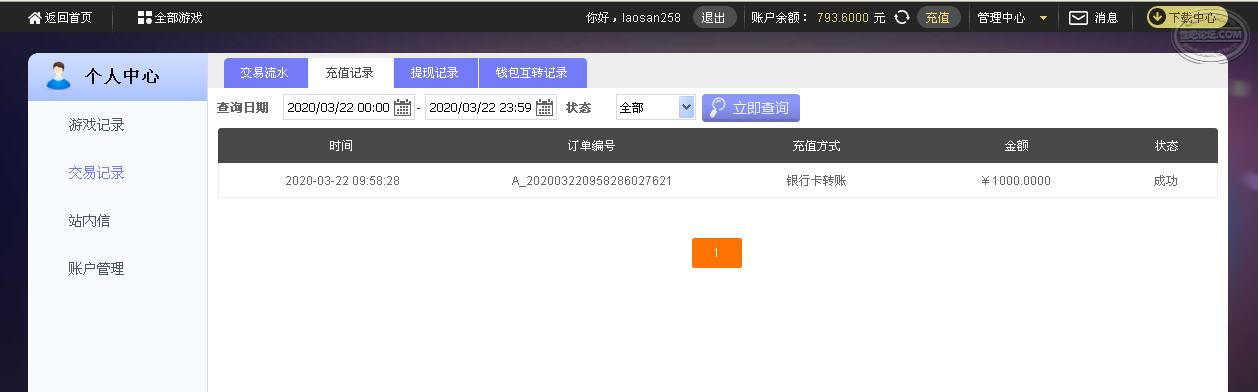The height and width of the screenshot is (392, 1258).
Task: Click the 银行卡转账 cell
Action: coord(816,181)
